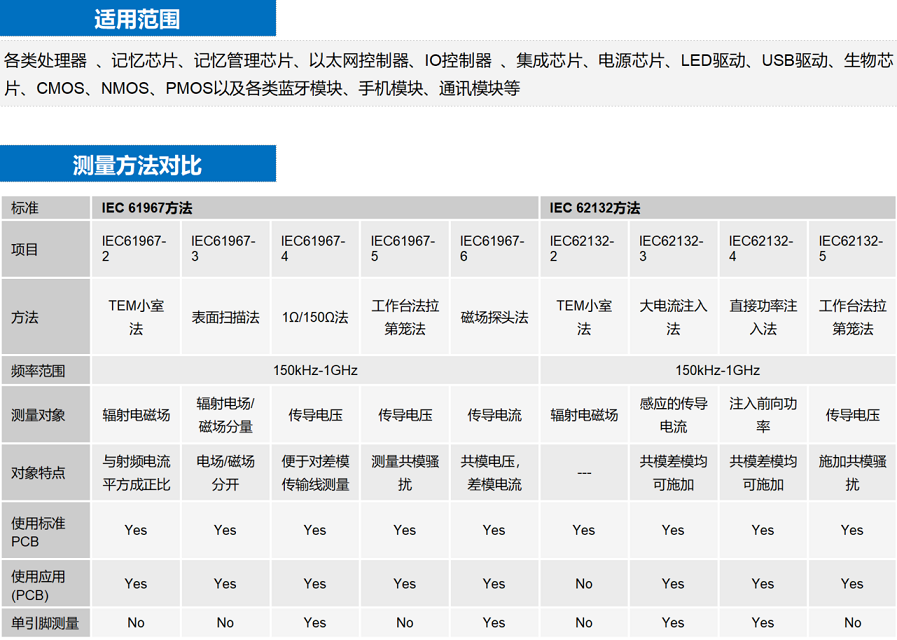Click 单引脚测量 No under IEC61967-2
Image resolution: width=897 pixels, height=640 pixels.
[136, 623]
